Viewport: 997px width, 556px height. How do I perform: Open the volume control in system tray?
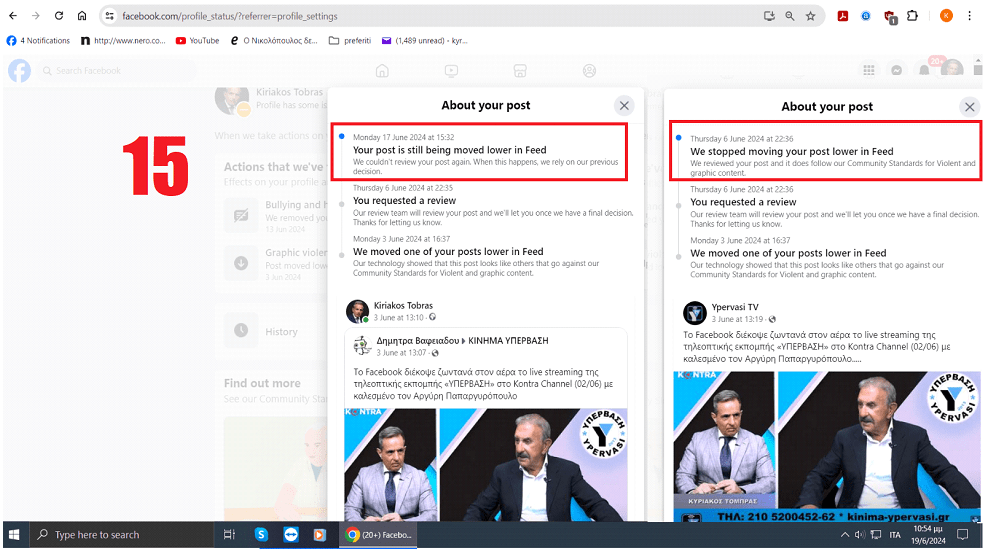click(860, 534)
